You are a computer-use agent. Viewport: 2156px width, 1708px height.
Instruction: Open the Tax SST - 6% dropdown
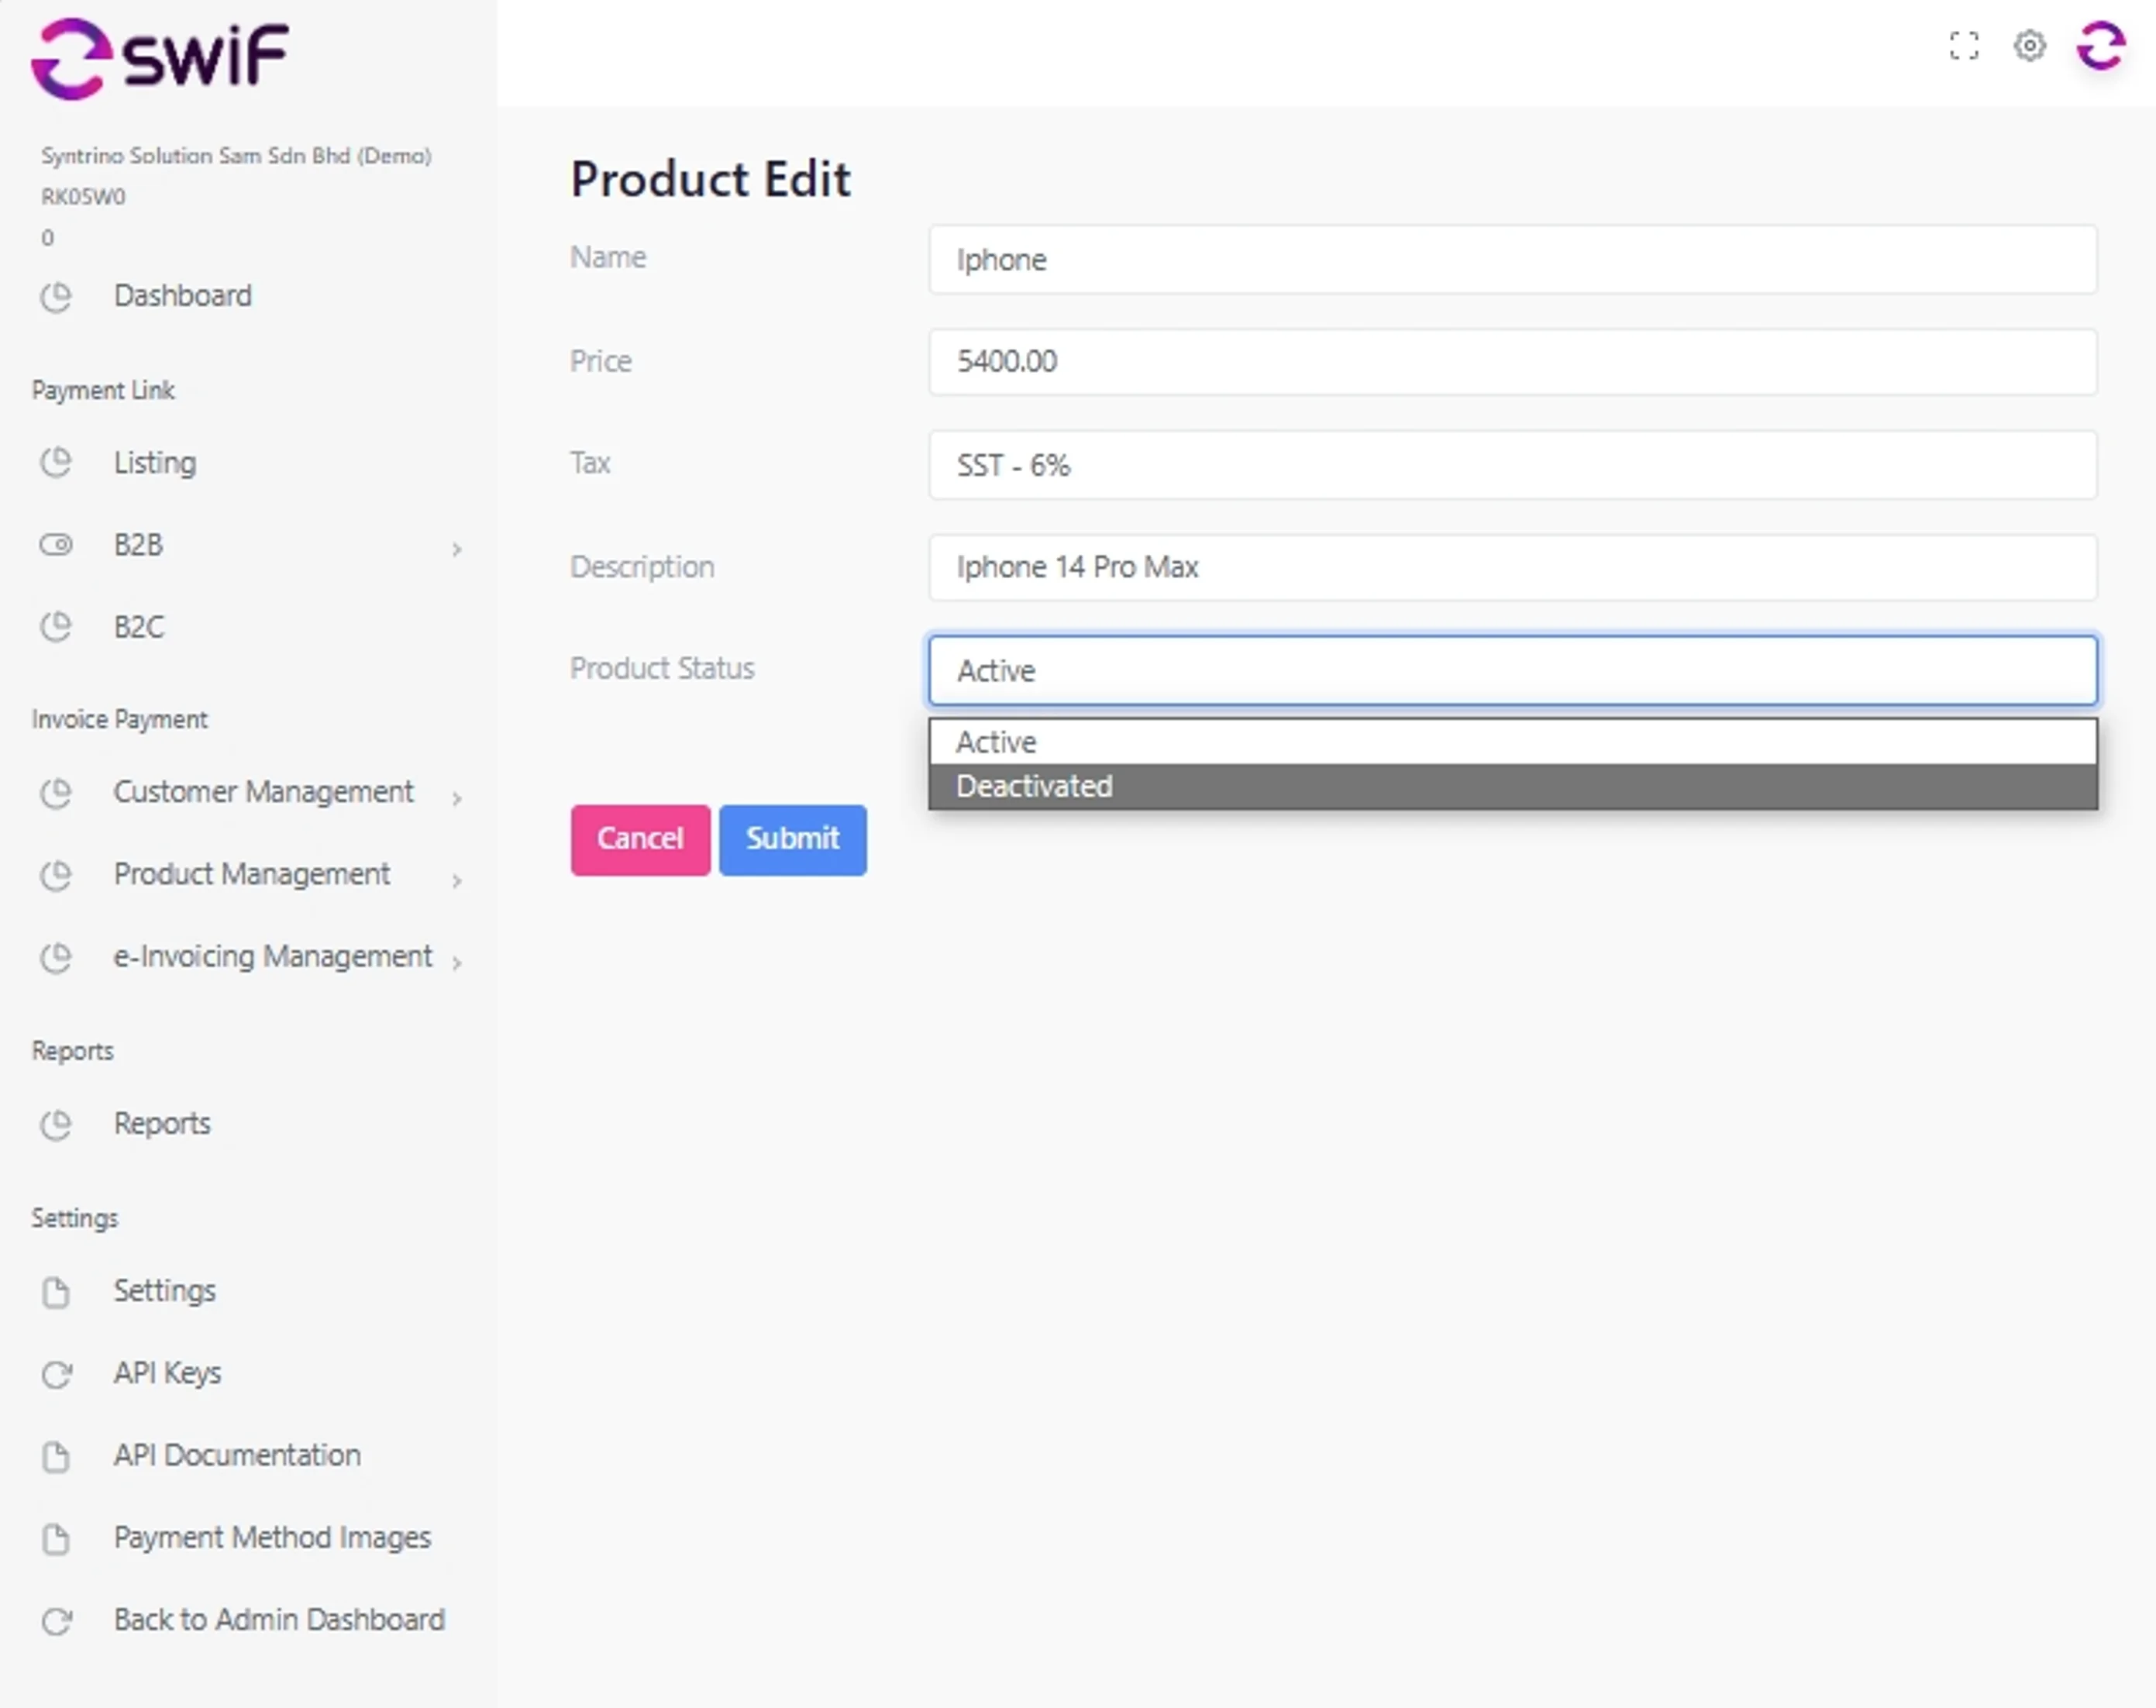1512,465
